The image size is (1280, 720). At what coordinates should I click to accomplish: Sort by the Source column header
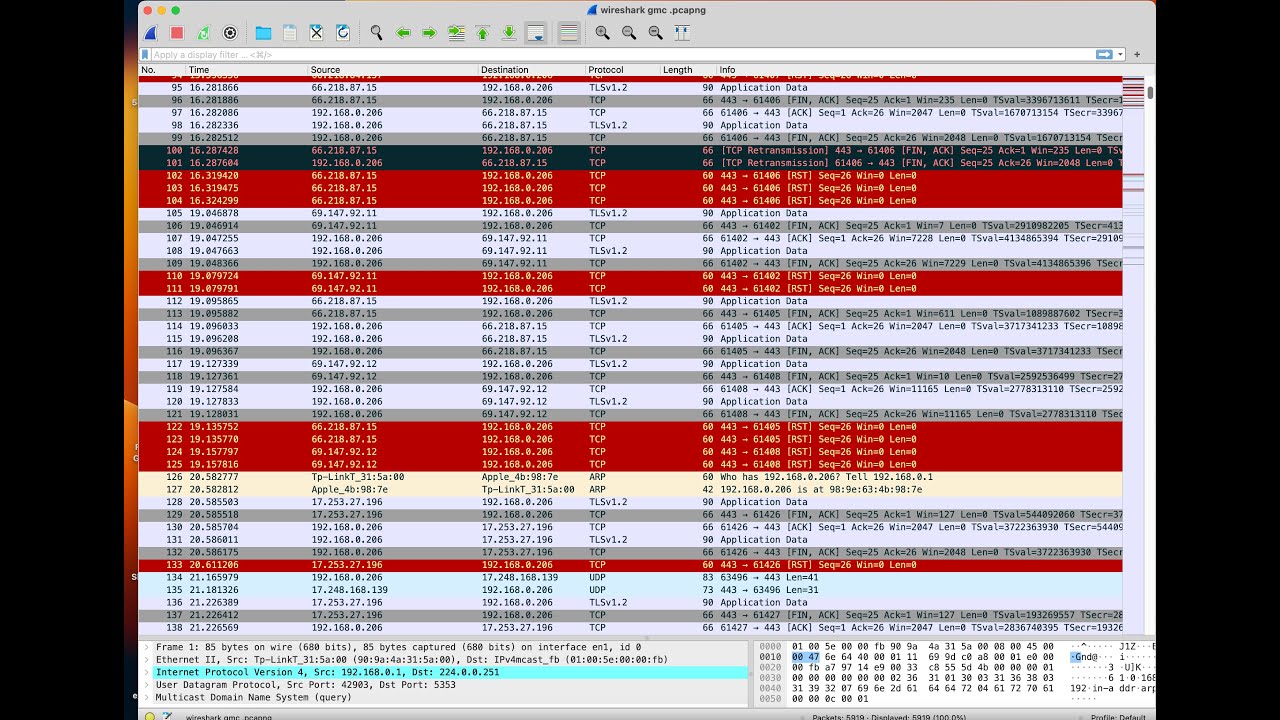tap(393, 70)
